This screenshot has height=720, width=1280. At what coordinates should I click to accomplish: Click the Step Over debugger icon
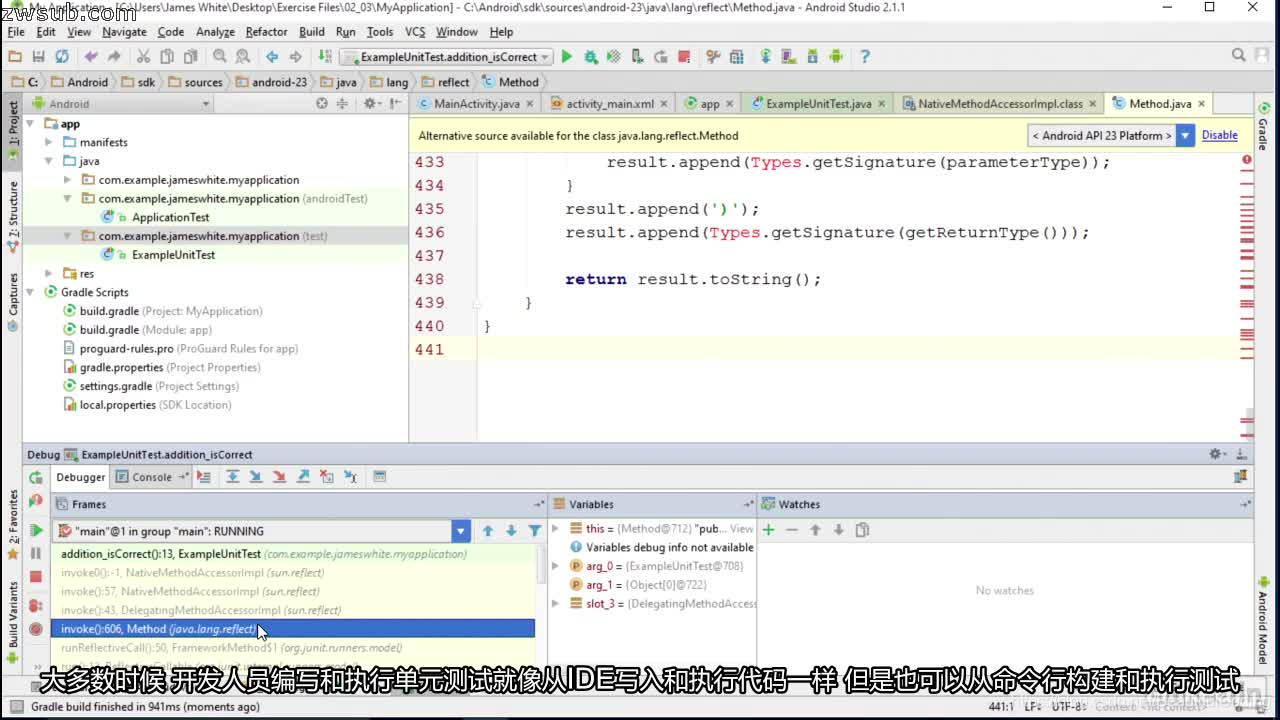232,477
